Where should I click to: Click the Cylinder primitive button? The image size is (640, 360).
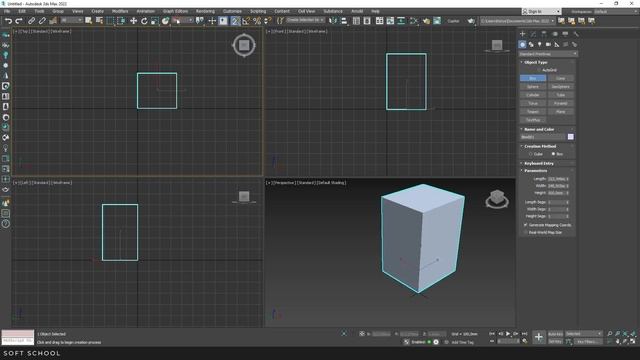pos(533,95)
